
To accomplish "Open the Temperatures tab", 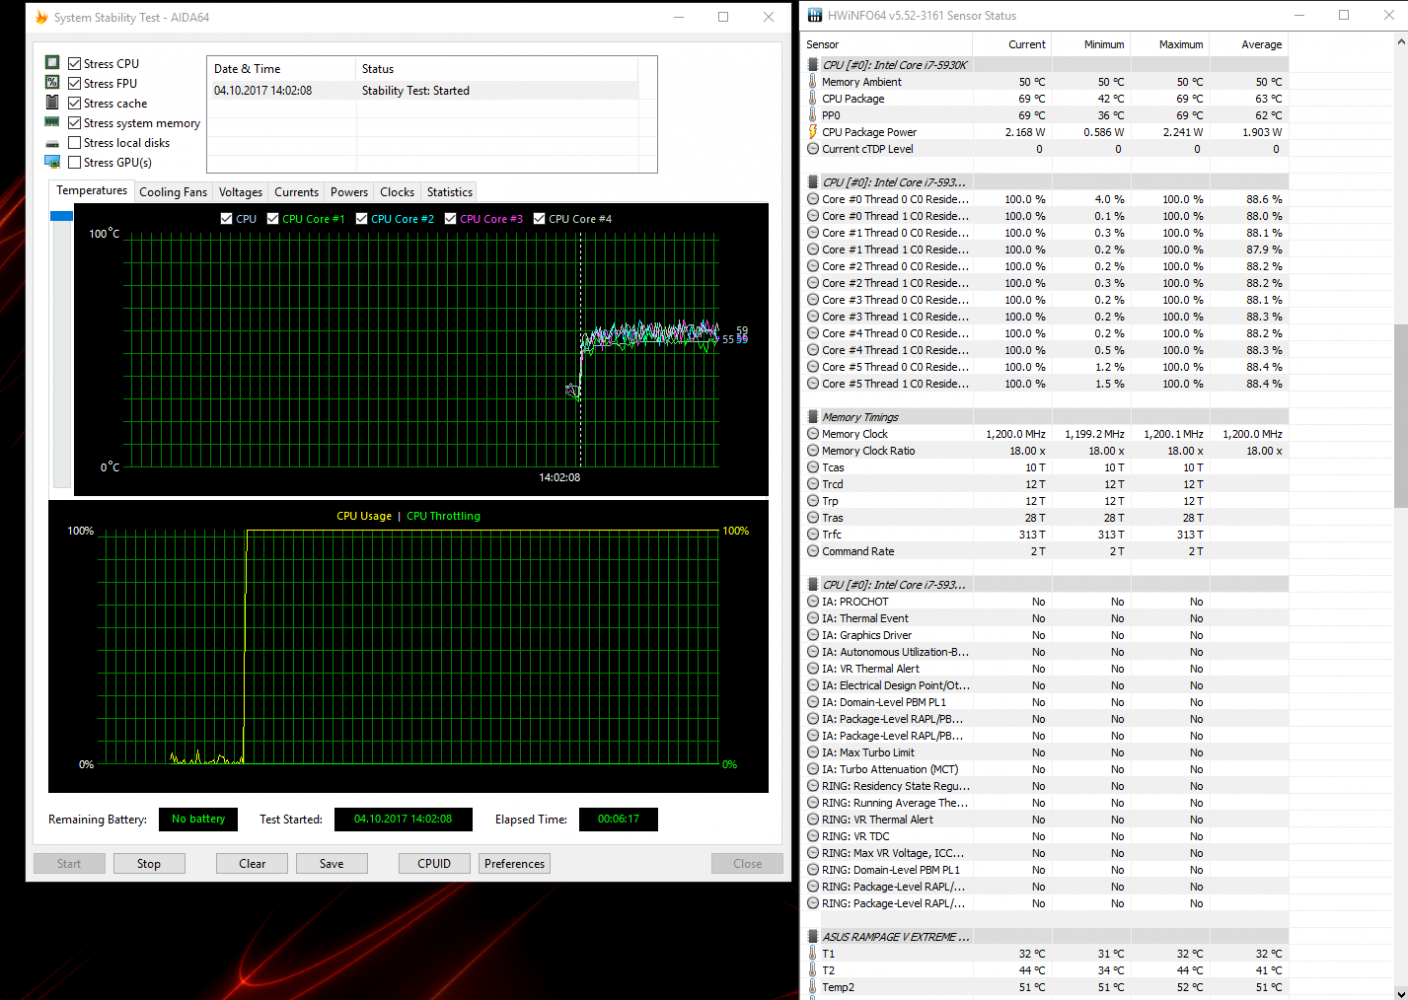I will pos(91,191).
